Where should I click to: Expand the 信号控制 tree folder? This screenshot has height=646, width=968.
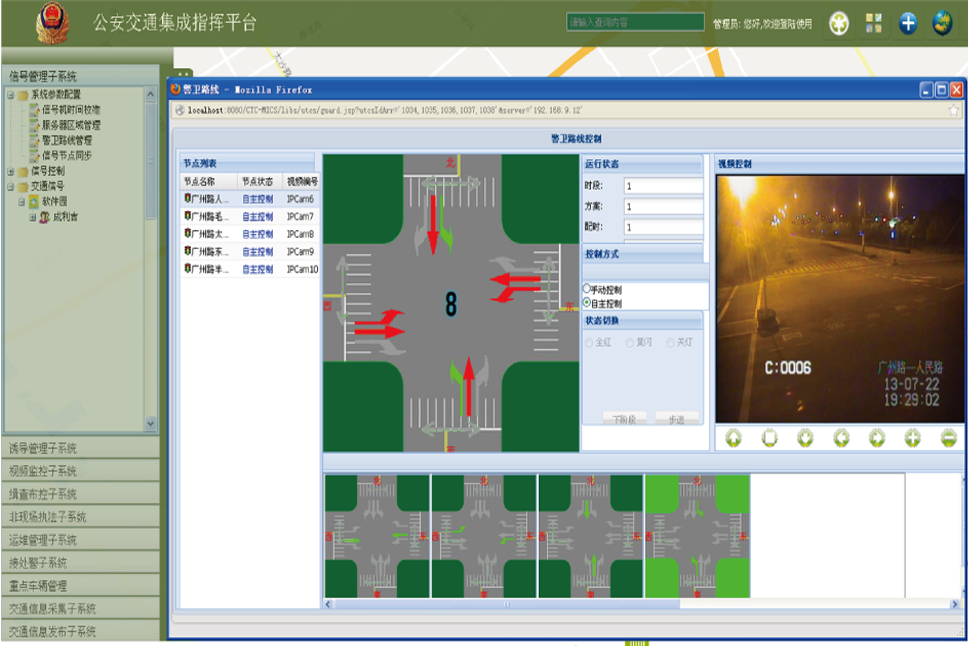pyautogui.click(x=10, y=171)
